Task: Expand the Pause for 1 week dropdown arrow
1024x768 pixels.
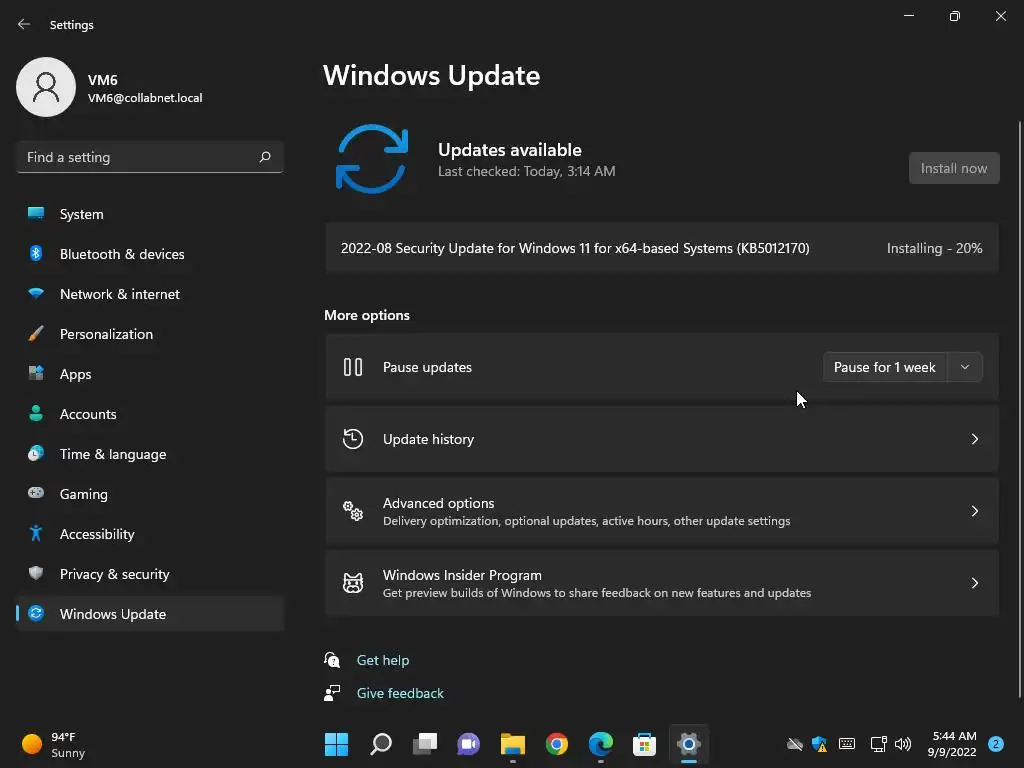Action: 965,367
